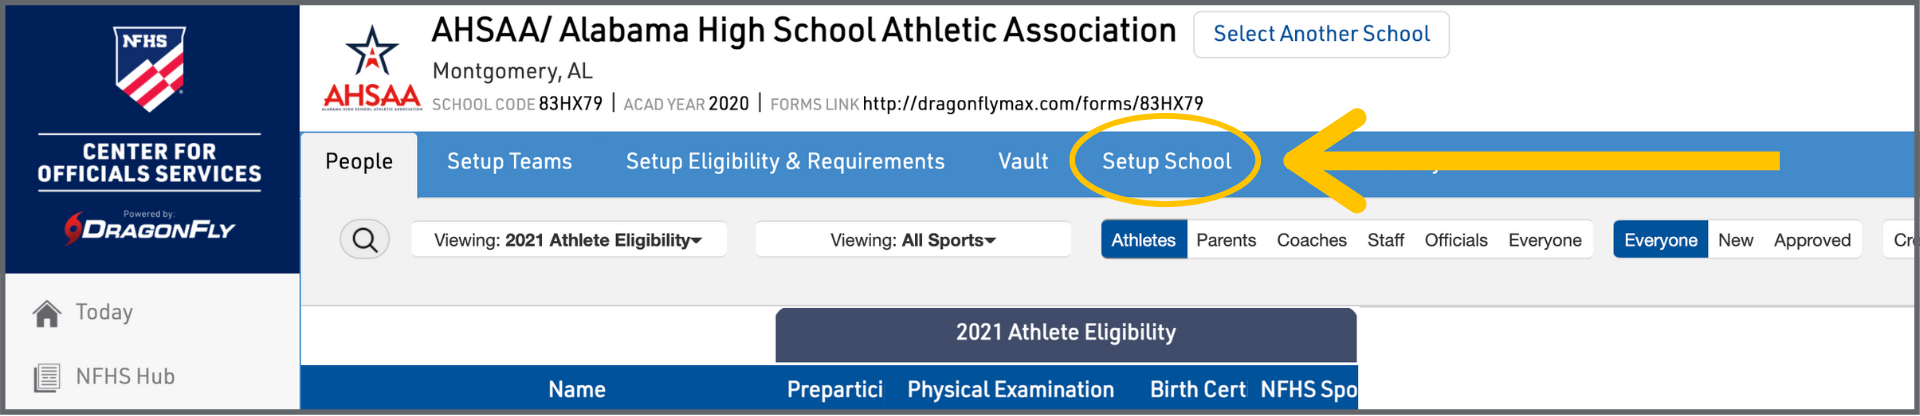This screenshot has height=416, width=1920.
Task: Sort by the Name column header
Action: [577, 390]
